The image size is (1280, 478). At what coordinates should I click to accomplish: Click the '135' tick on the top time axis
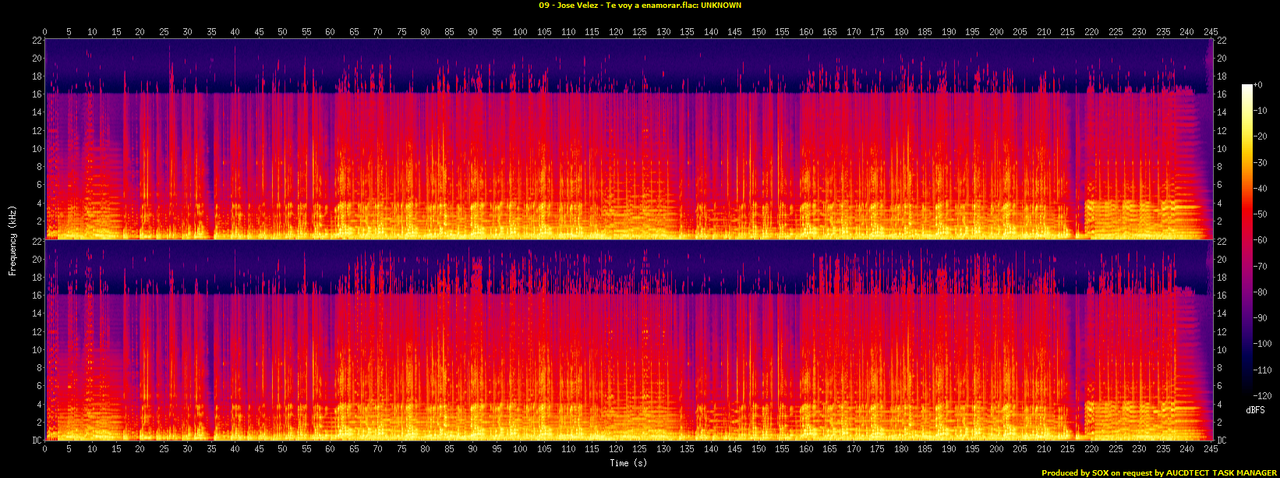coord(688,31)
